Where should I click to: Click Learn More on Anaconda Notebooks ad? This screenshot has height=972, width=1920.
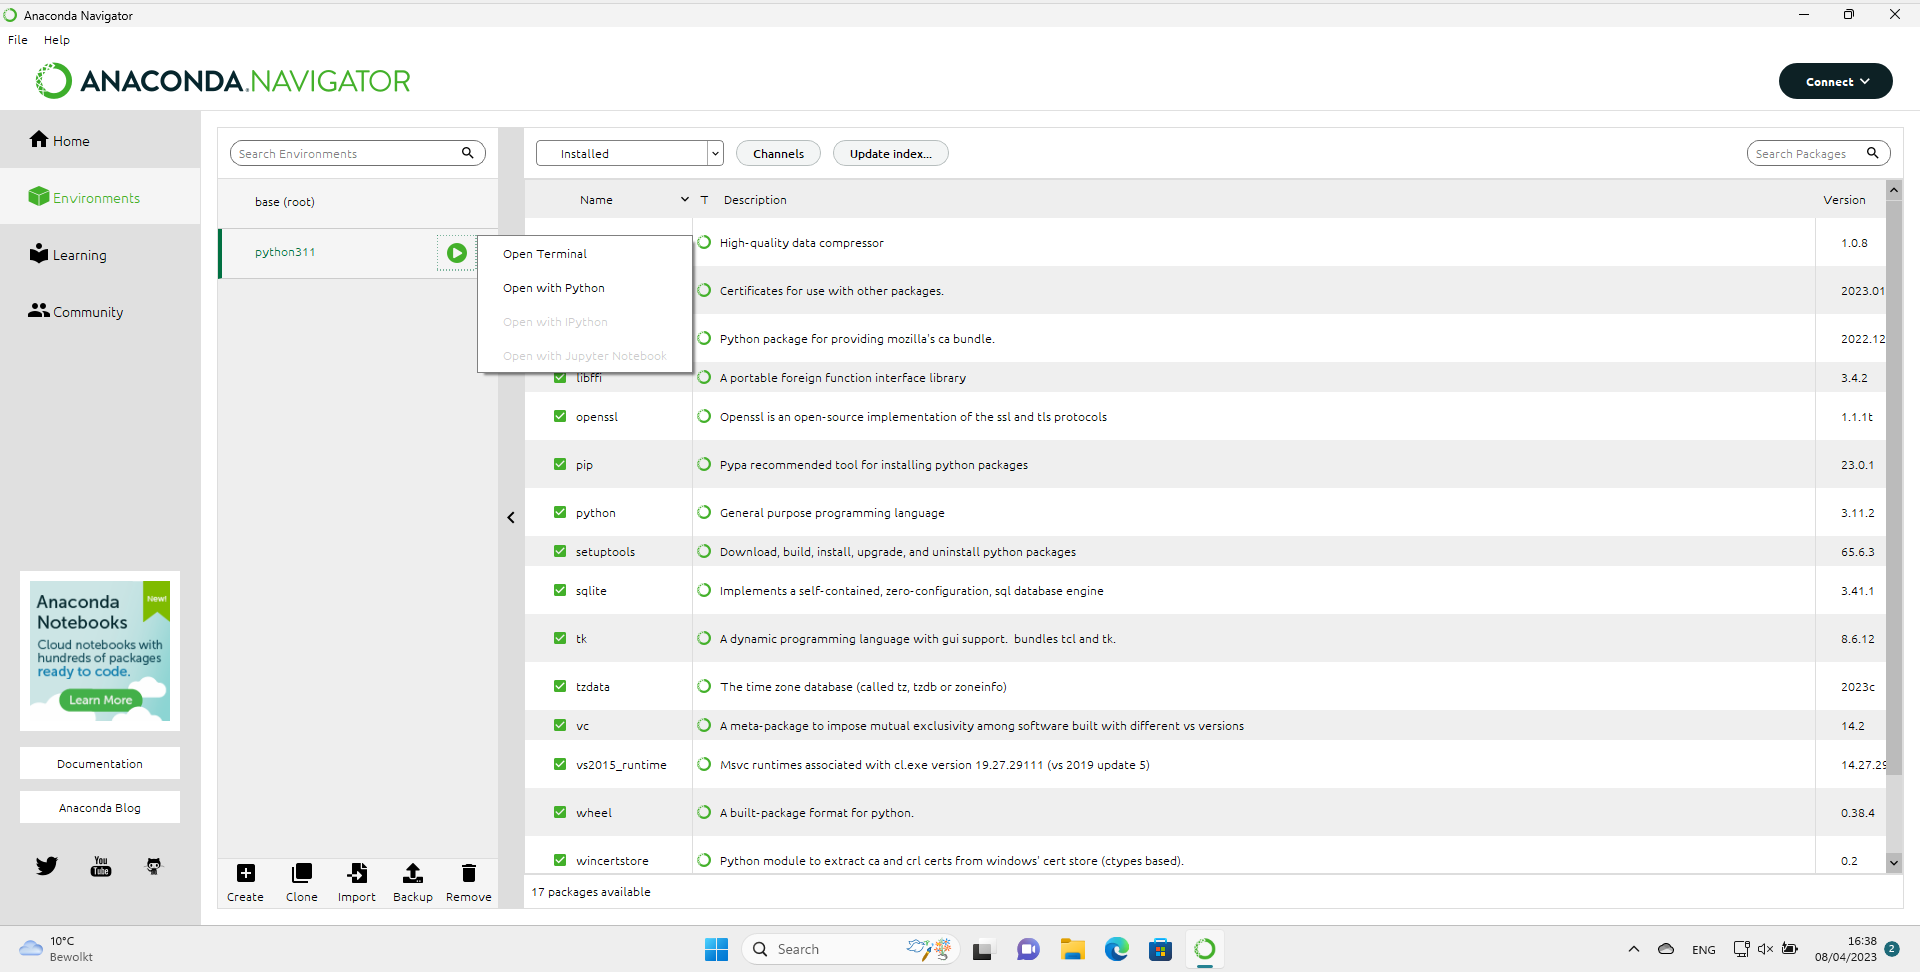pos(100,700)
